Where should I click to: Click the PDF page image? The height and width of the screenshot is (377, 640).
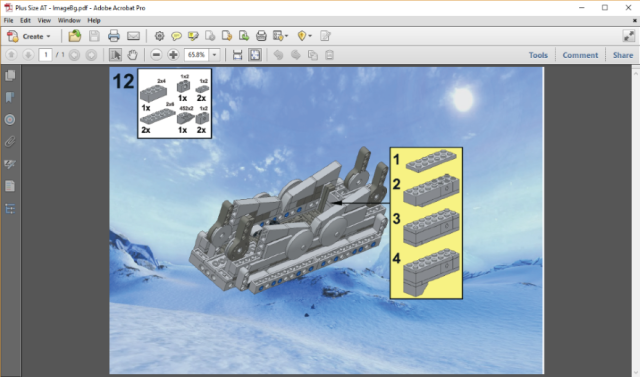click(327, 220)
